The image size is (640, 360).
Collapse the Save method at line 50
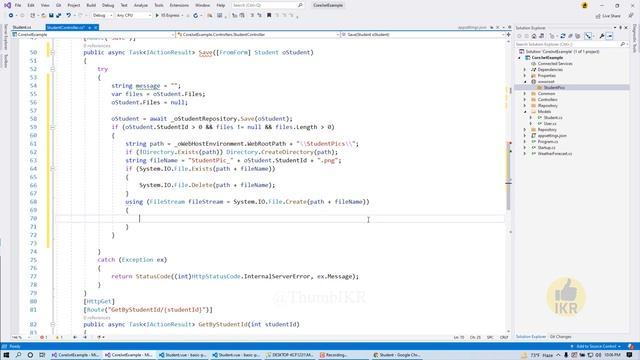52,52
